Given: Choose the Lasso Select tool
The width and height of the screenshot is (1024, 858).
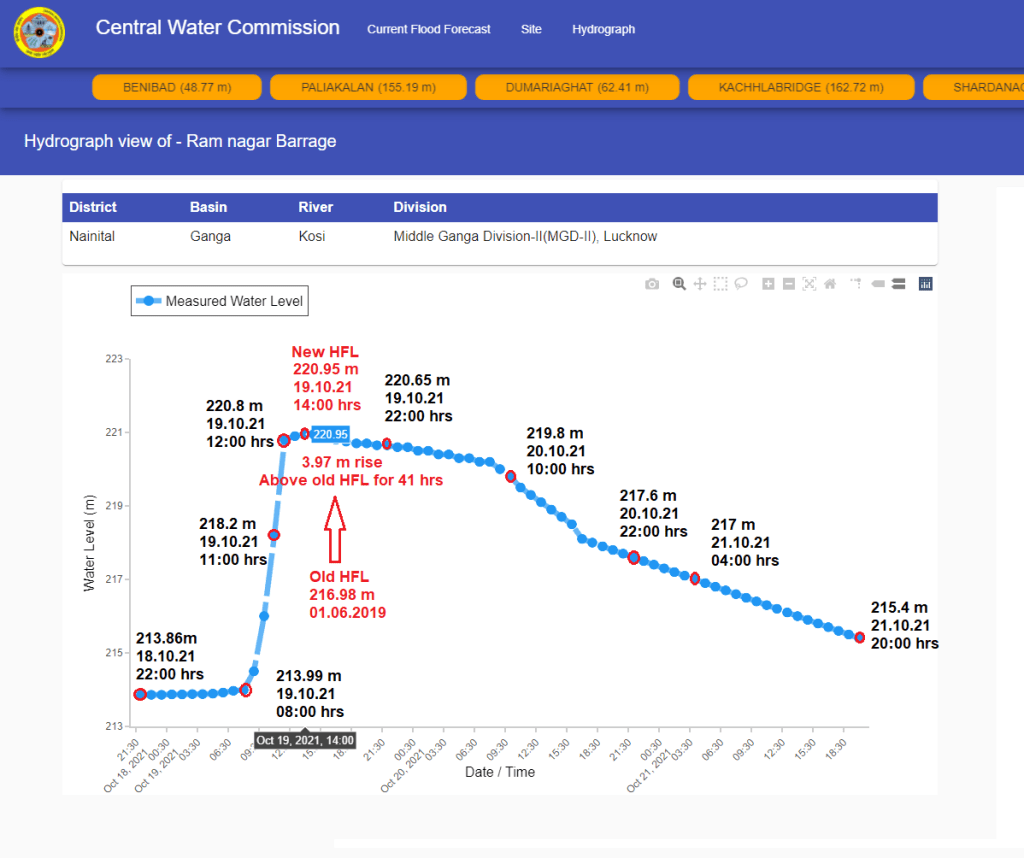Looking at the screenshot, I should point(741,284).
